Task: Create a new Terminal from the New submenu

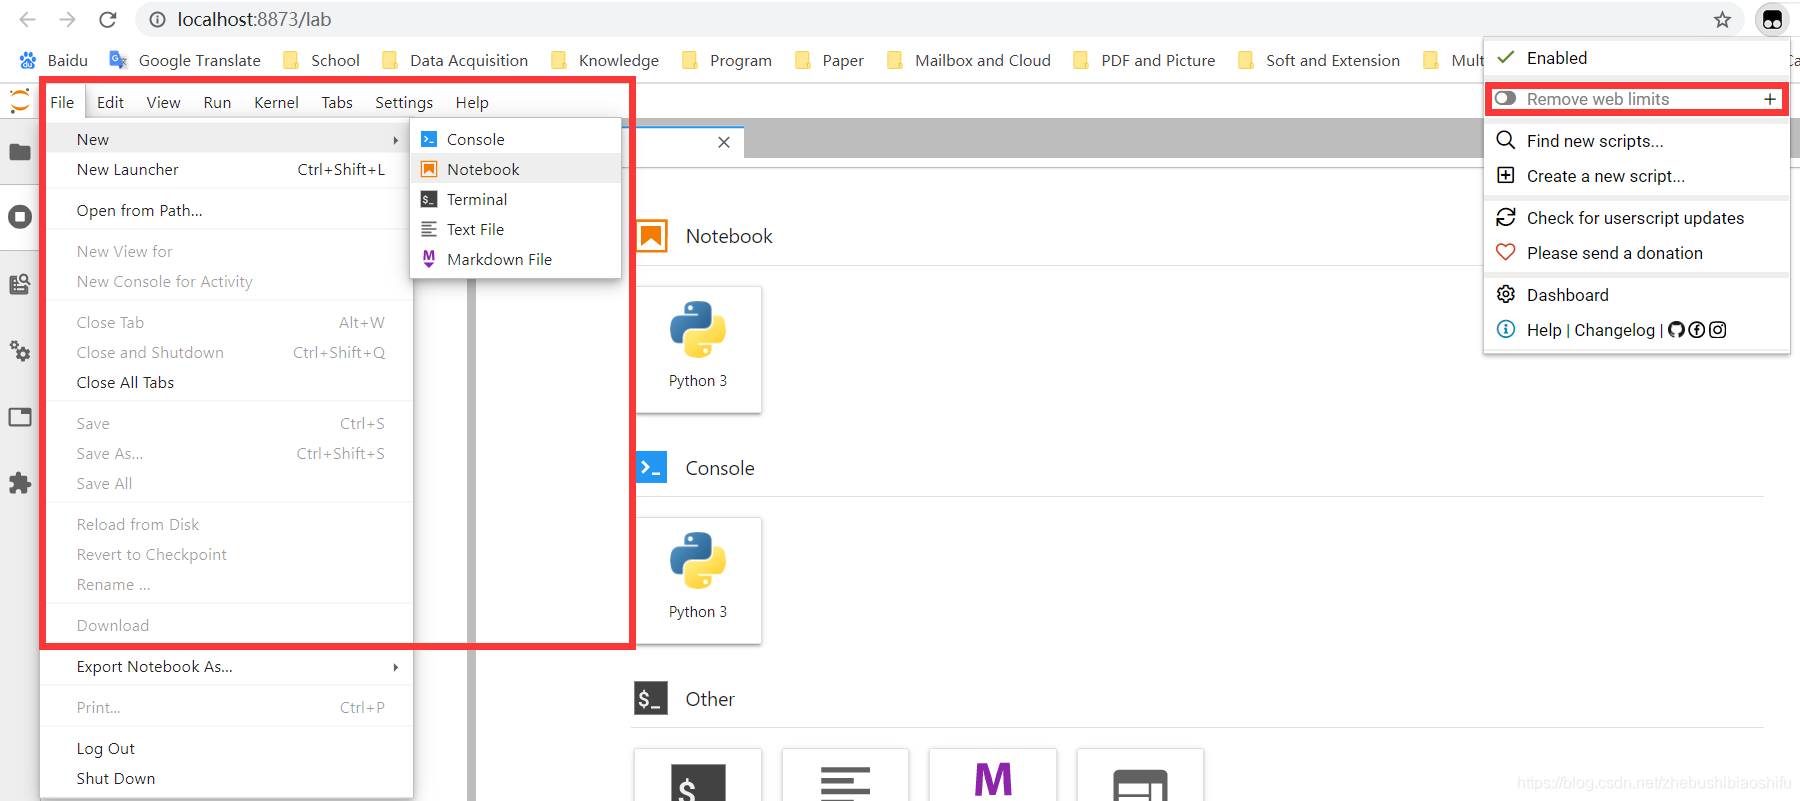Action: (x=516, y=199)
